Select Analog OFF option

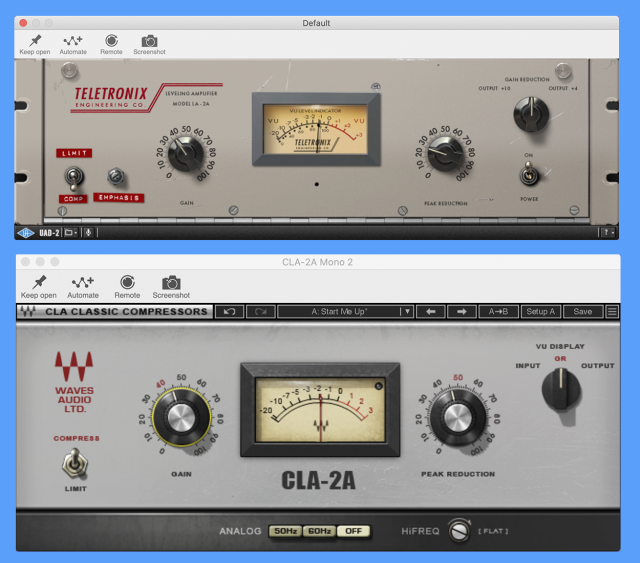tap(353, 531)
